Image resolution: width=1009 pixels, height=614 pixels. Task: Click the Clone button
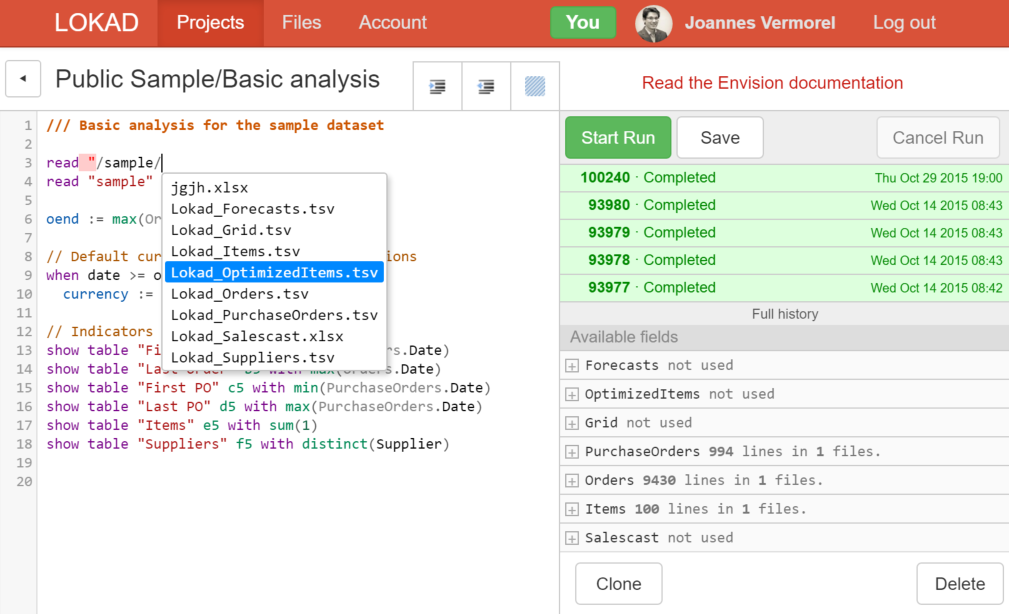[x=618, y=584]
